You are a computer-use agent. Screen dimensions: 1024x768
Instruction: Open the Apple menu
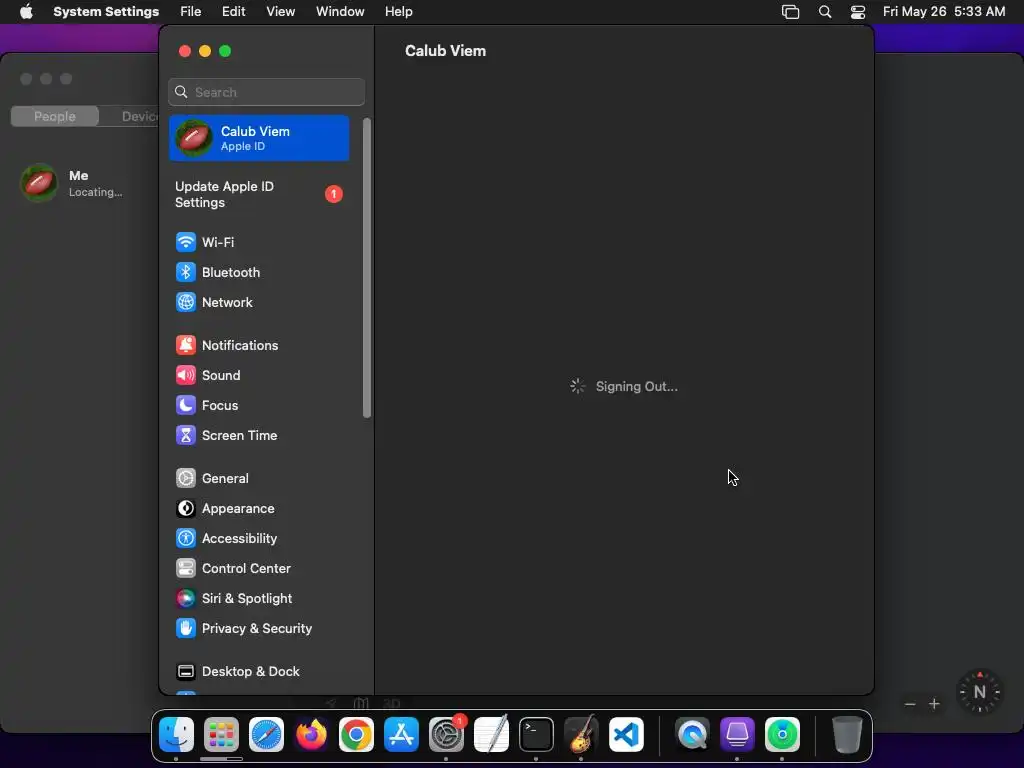26,12
